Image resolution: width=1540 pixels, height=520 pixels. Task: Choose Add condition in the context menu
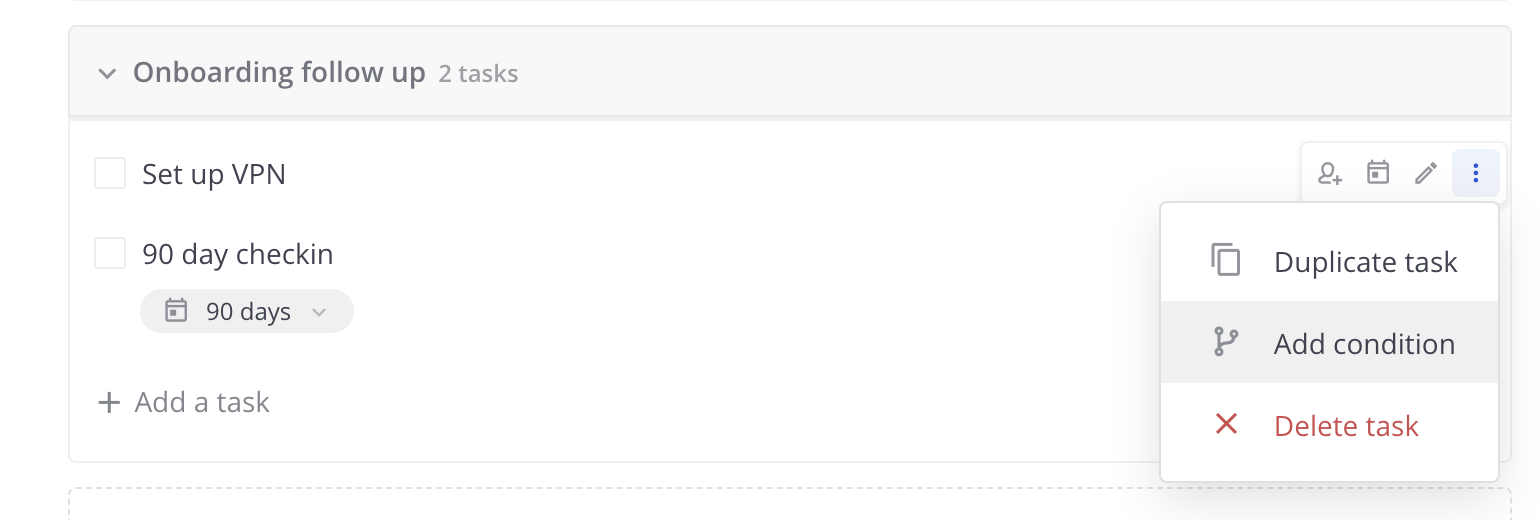[x=1364, y=344]
